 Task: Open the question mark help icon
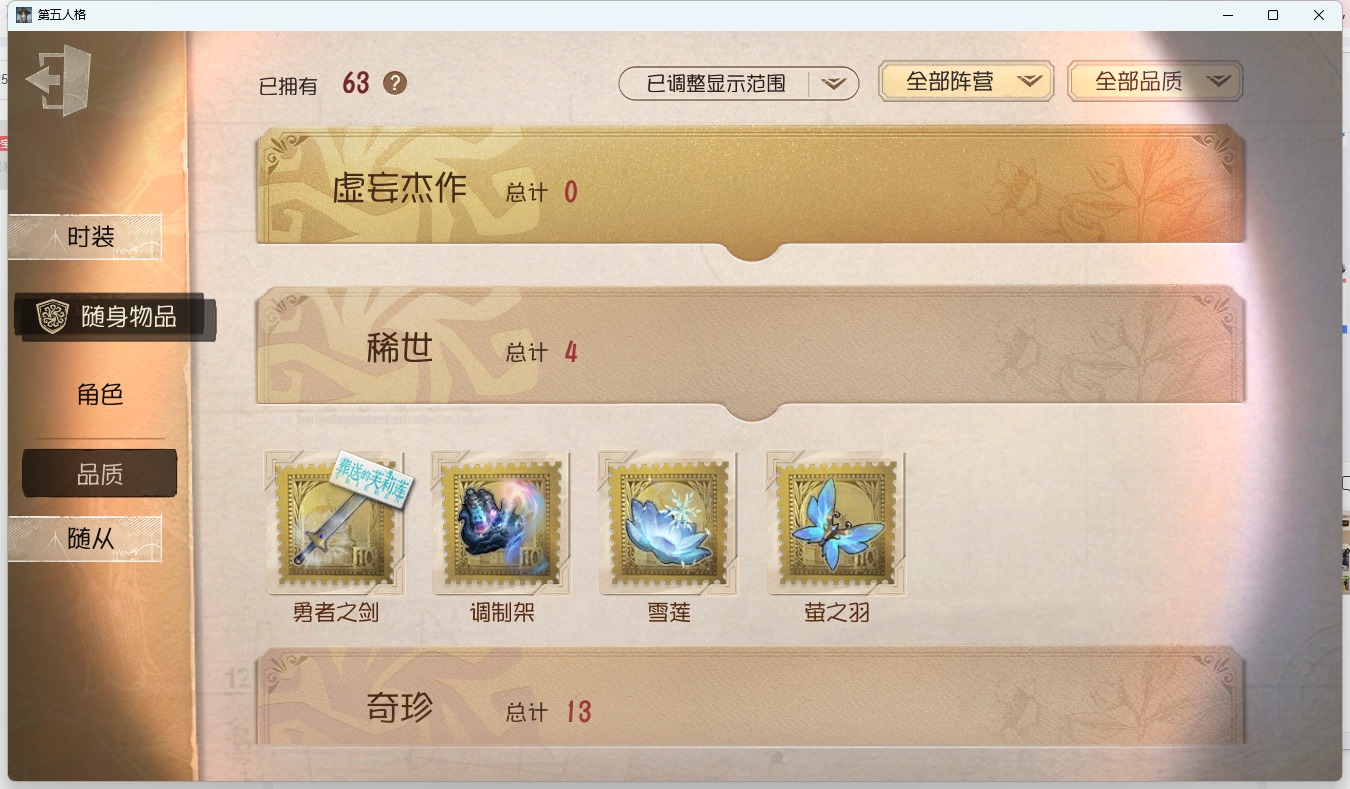(x=395, y=83)
